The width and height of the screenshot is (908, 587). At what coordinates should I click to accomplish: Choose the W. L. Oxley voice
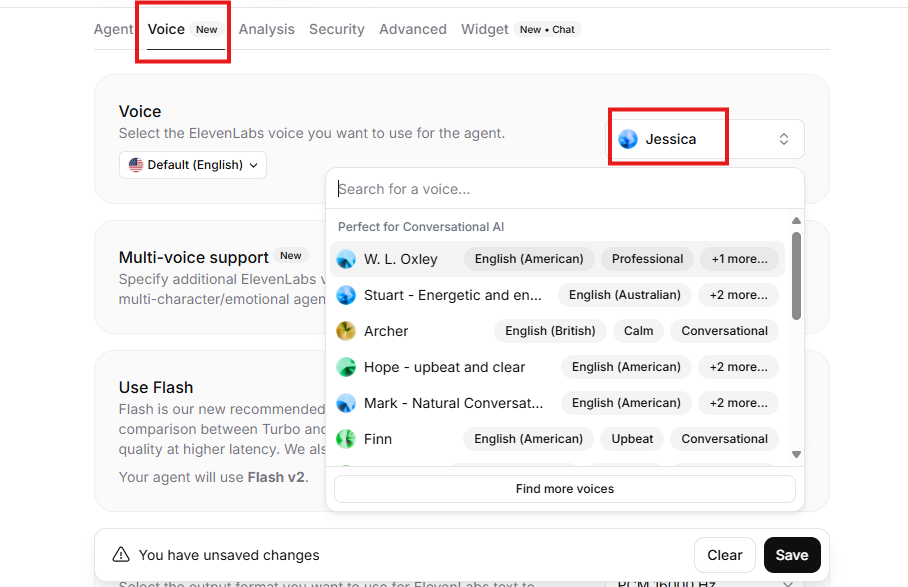click(x=557, y=259)
